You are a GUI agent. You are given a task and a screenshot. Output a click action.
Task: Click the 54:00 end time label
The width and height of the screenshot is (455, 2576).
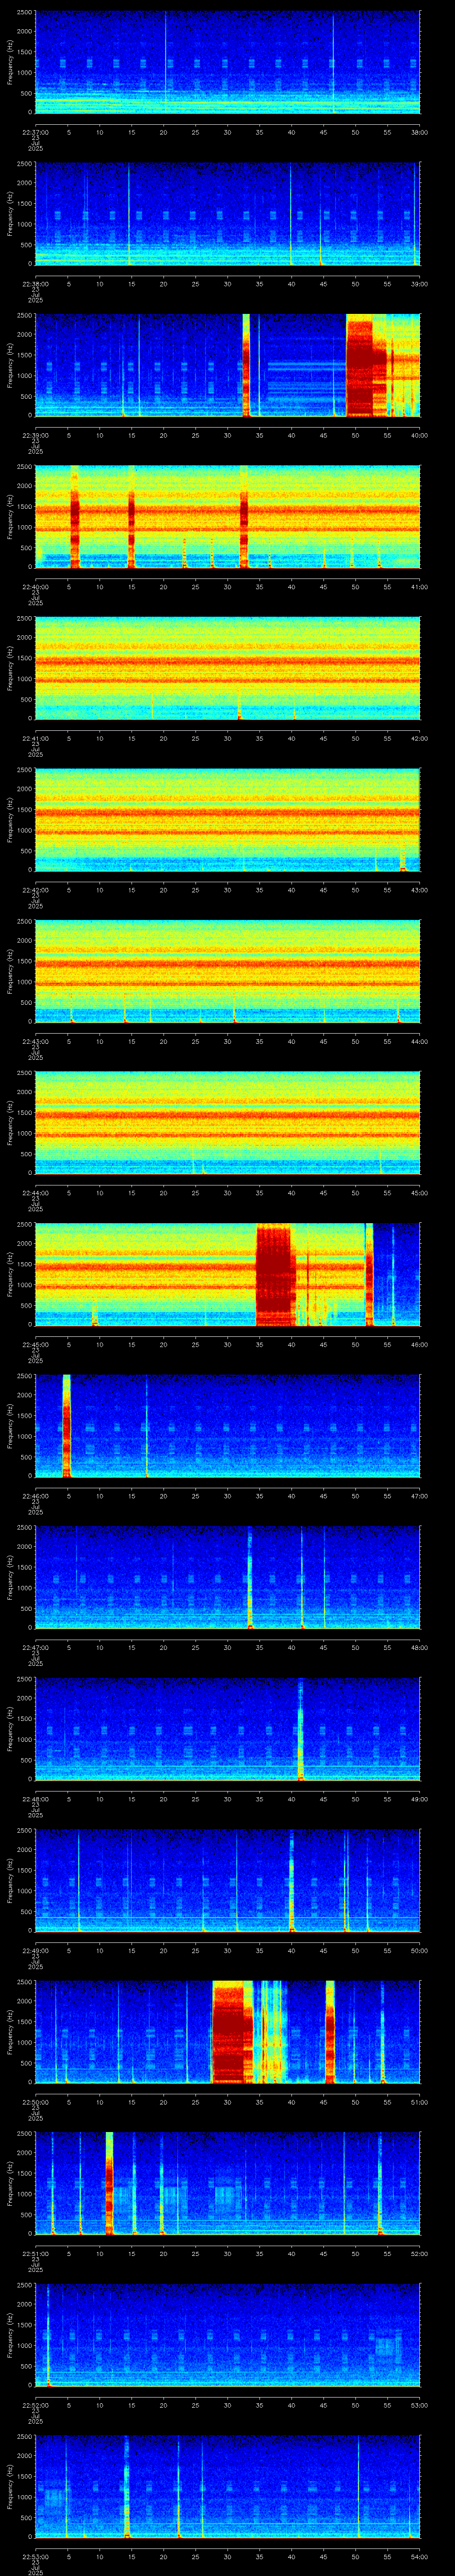click(x=419, y=2557)
